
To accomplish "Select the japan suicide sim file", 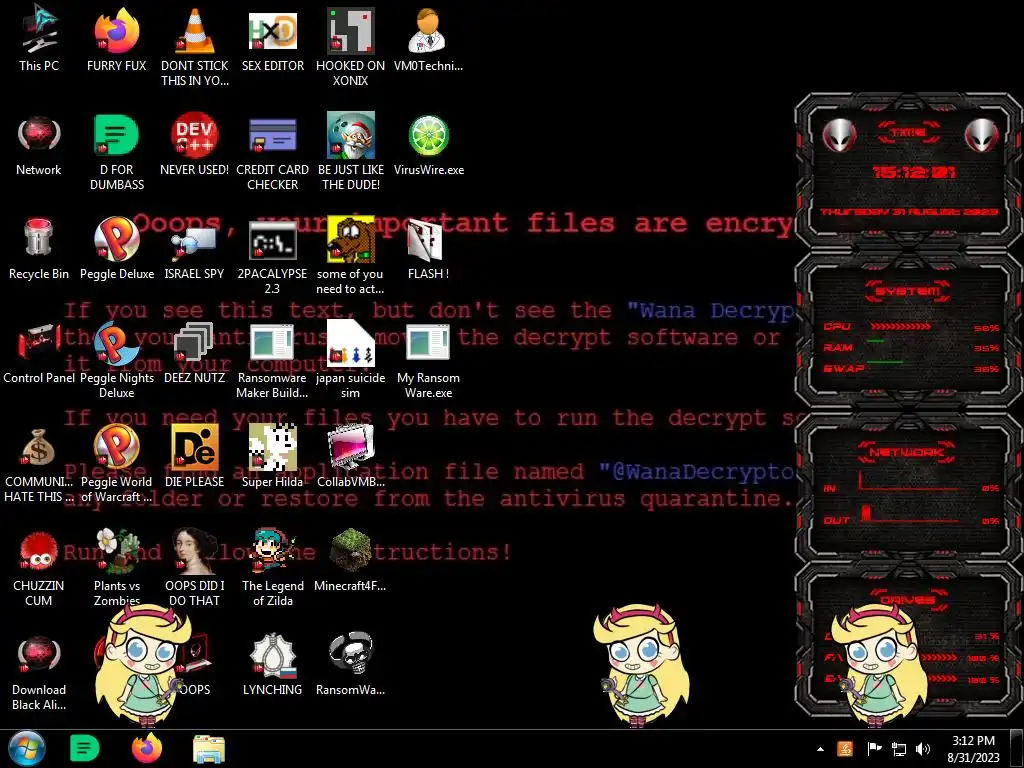I will point(350,342).
